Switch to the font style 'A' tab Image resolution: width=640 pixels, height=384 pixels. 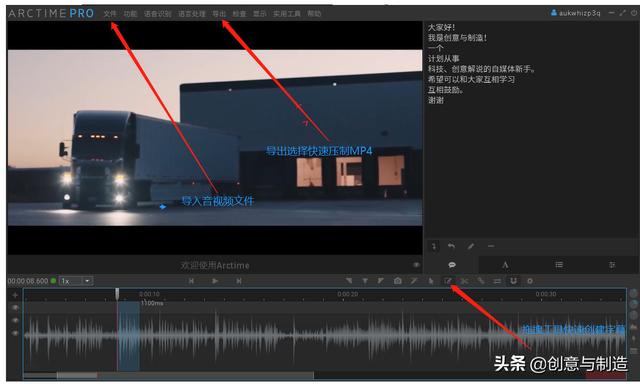coord(505,265)
